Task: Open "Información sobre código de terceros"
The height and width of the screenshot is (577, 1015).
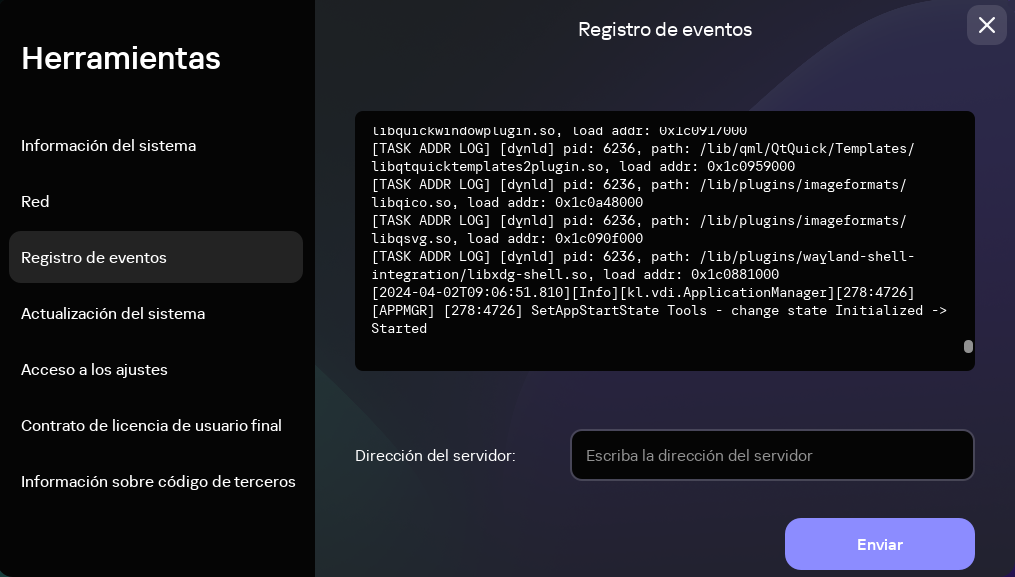Action: [x=158, y=481]
